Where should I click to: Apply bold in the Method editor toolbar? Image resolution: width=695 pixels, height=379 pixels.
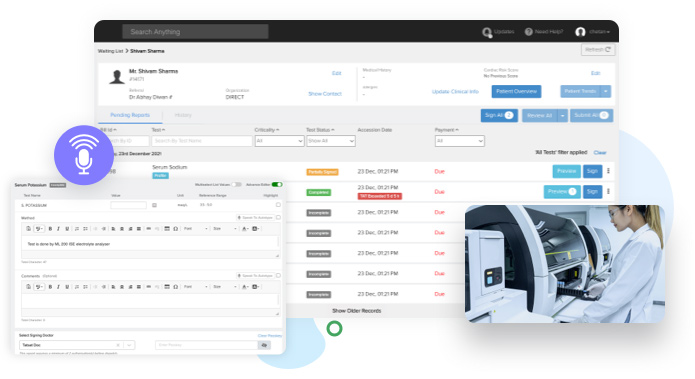pos(50,229)
